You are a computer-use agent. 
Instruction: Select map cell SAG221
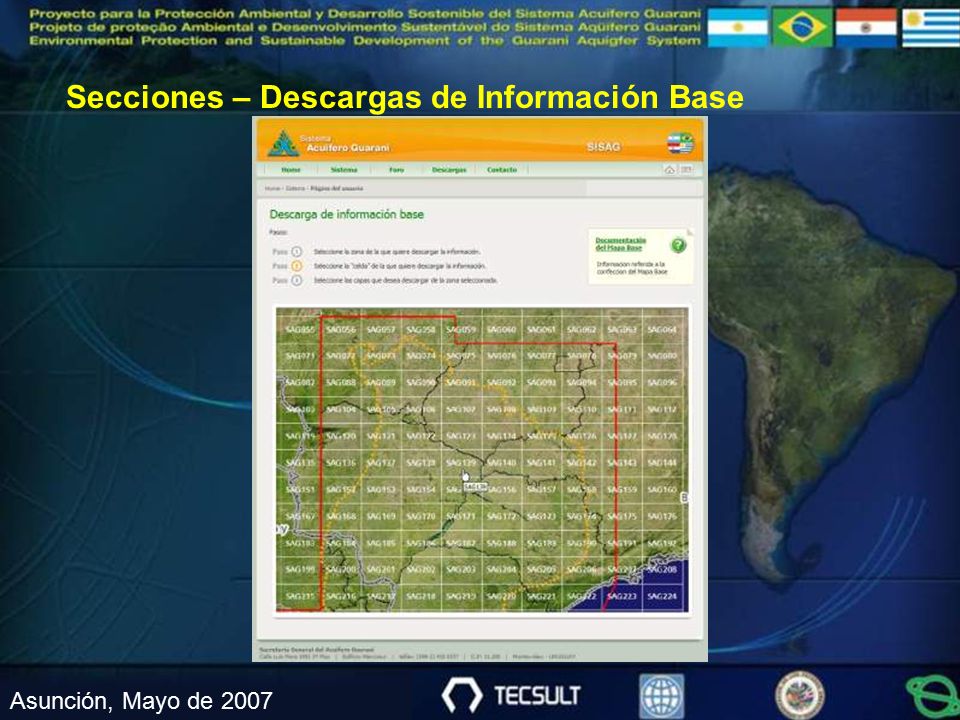pos(542,596)
